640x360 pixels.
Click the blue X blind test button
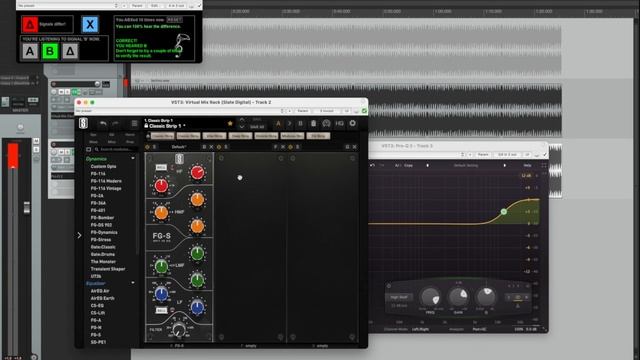point(90,24)
